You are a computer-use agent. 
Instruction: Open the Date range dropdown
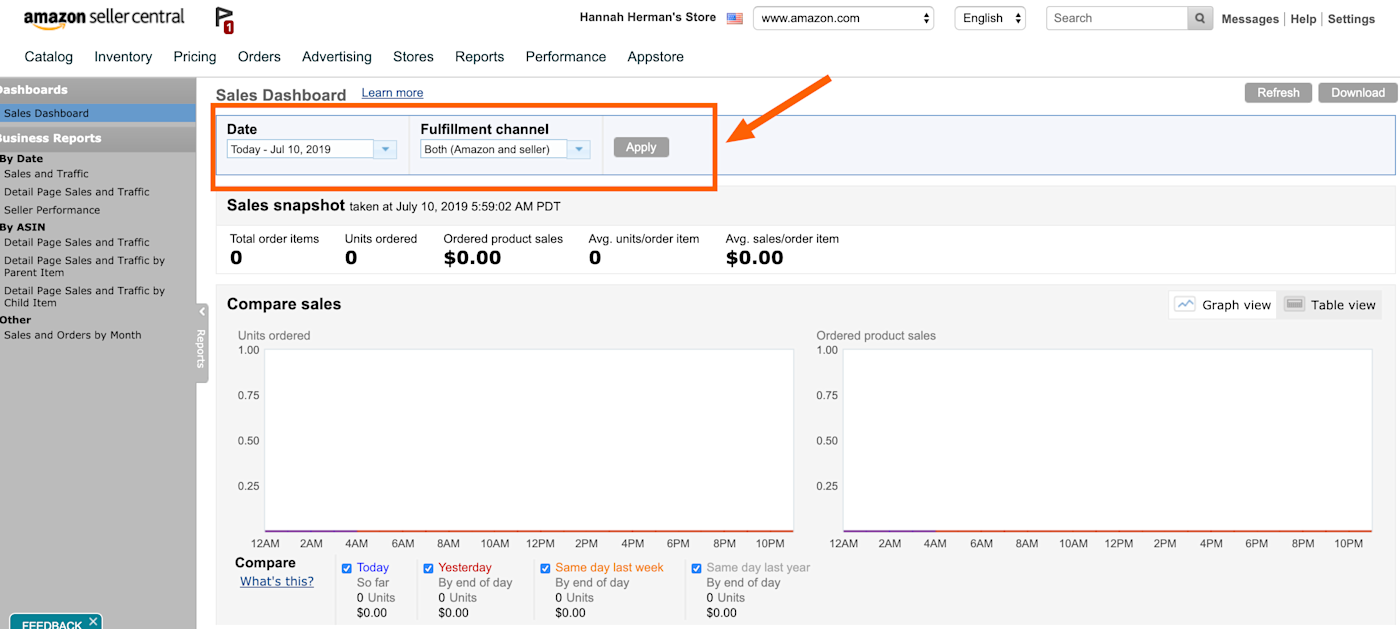pos(312,149)
